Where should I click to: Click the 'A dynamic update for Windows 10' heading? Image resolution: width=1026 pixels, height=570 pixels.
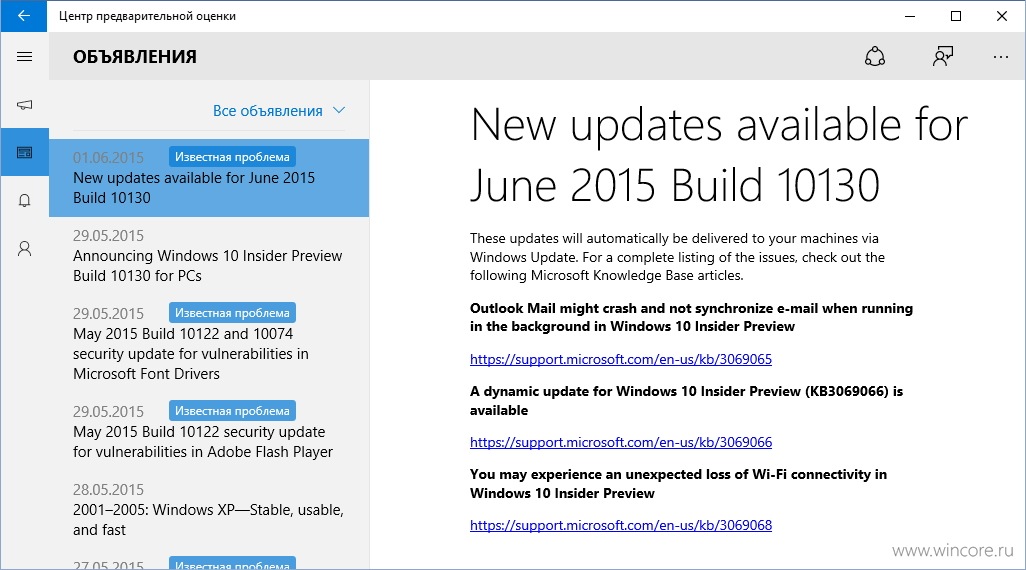tap(686, 401)
